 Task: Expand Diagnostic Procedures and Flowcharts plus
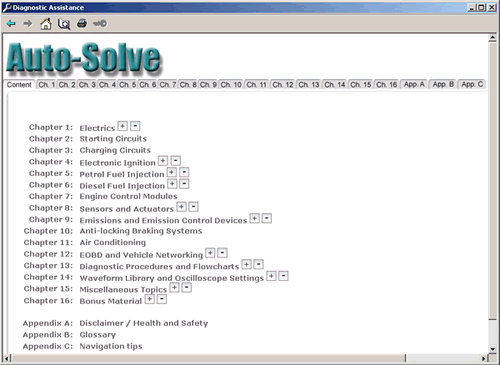point(246,265)
